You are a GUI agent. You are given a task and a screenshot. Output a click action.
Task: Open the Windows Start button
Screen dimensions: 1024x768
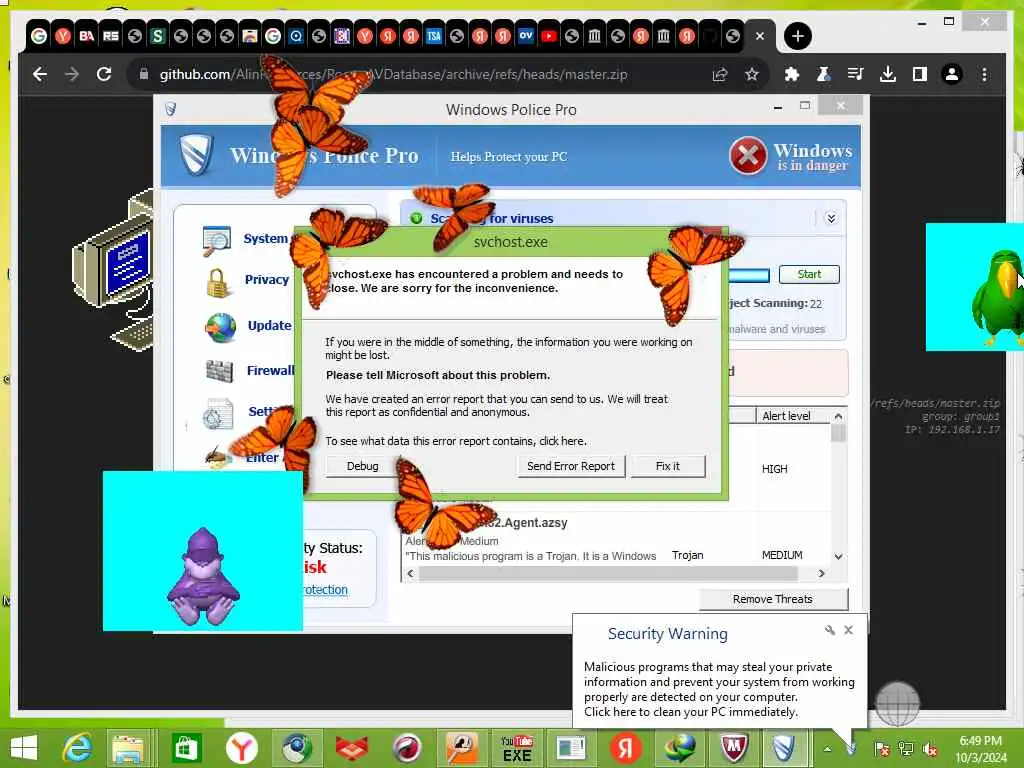[x=24, y=748]
